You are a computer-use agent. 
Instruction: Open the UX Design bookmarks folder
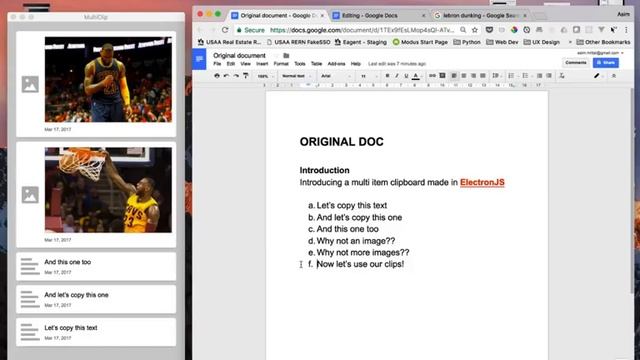(541, 42)
